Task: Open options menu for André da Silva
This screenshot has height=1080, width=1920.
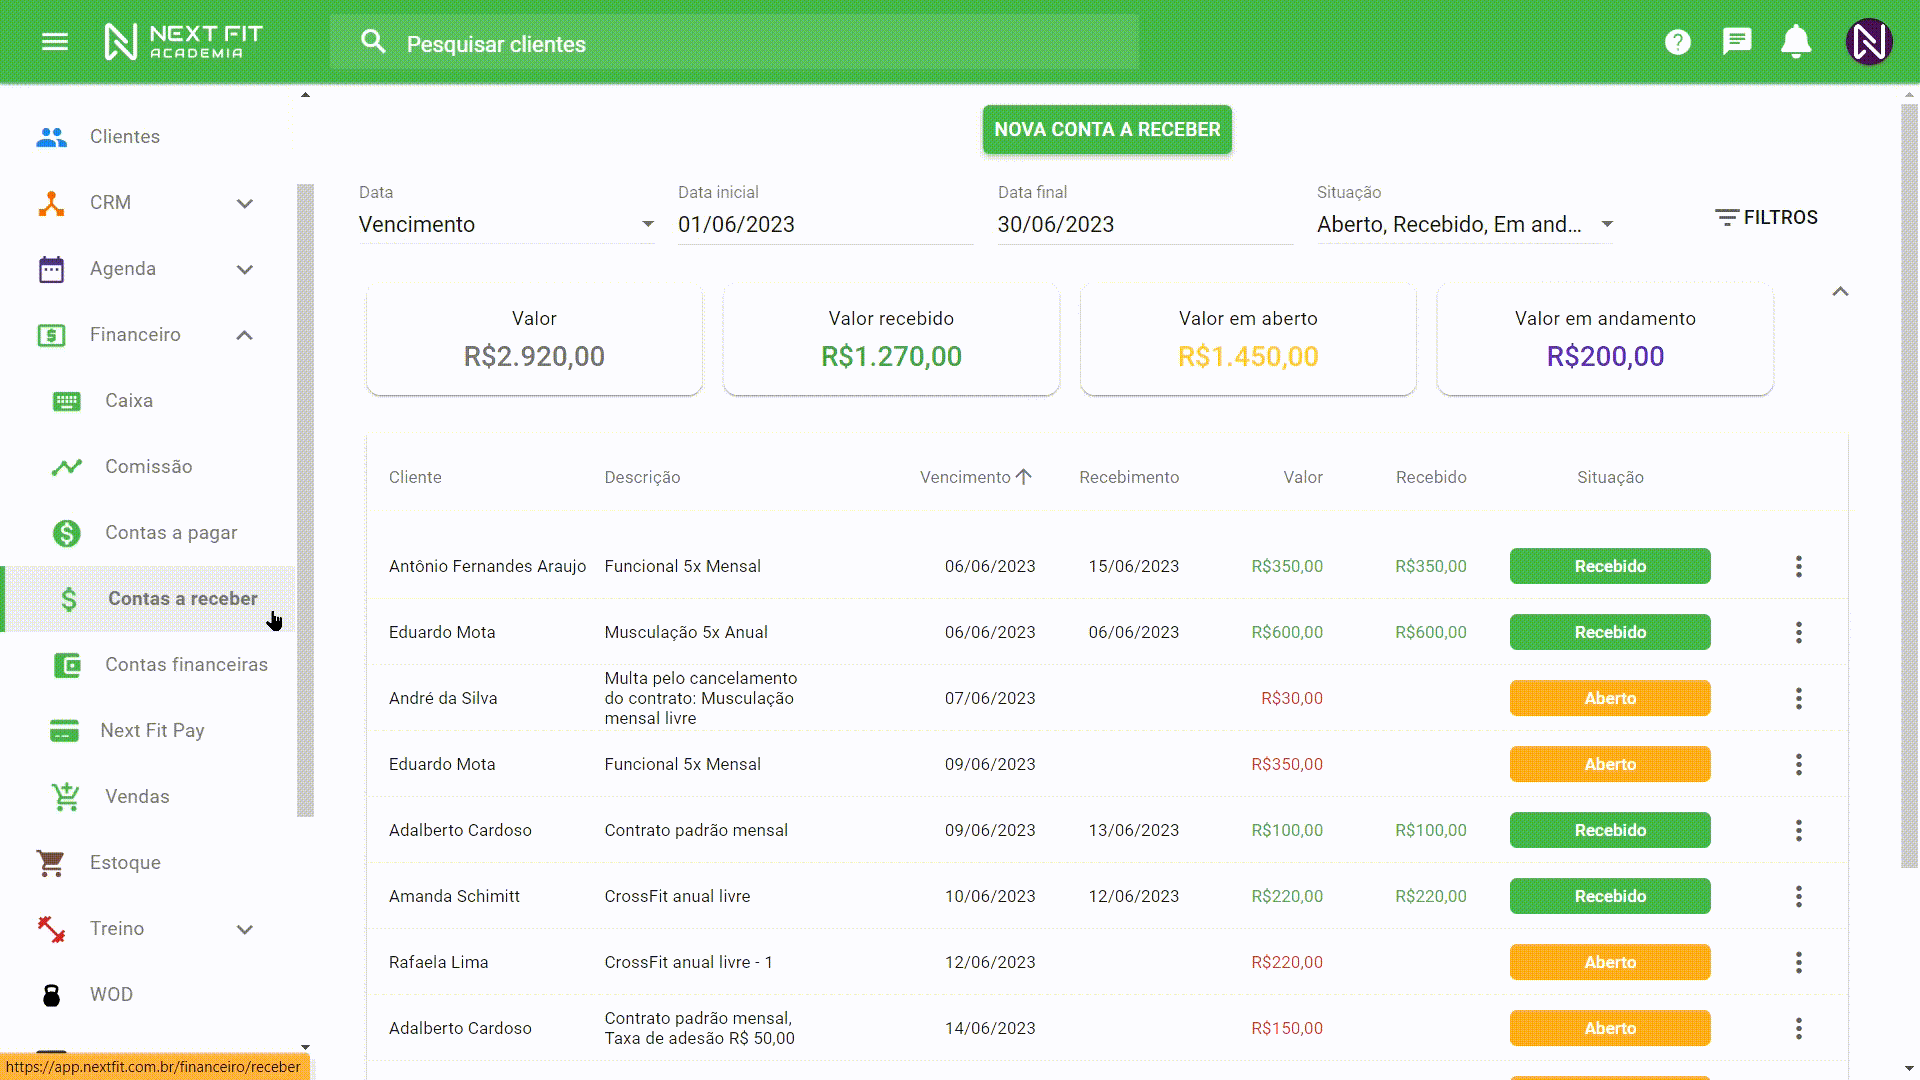Action: pos(1798,699)
